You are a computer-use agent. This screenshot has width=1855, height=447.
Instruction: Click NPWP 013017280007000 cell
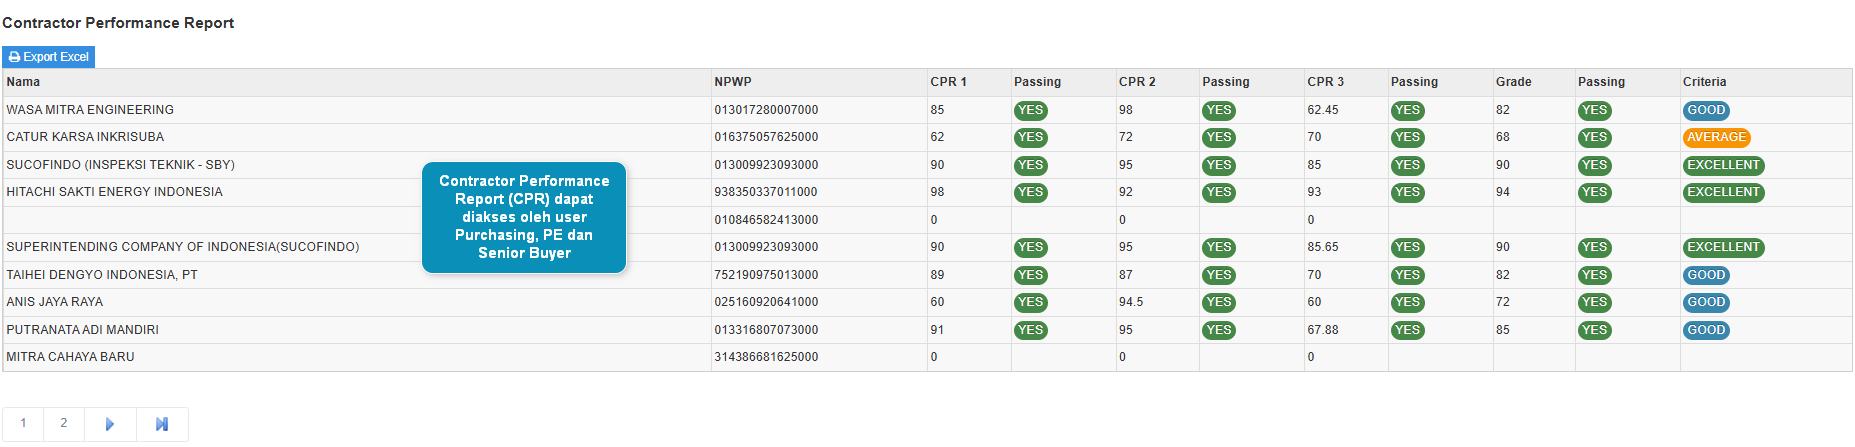pyautogui.click(x=766, y=110)
